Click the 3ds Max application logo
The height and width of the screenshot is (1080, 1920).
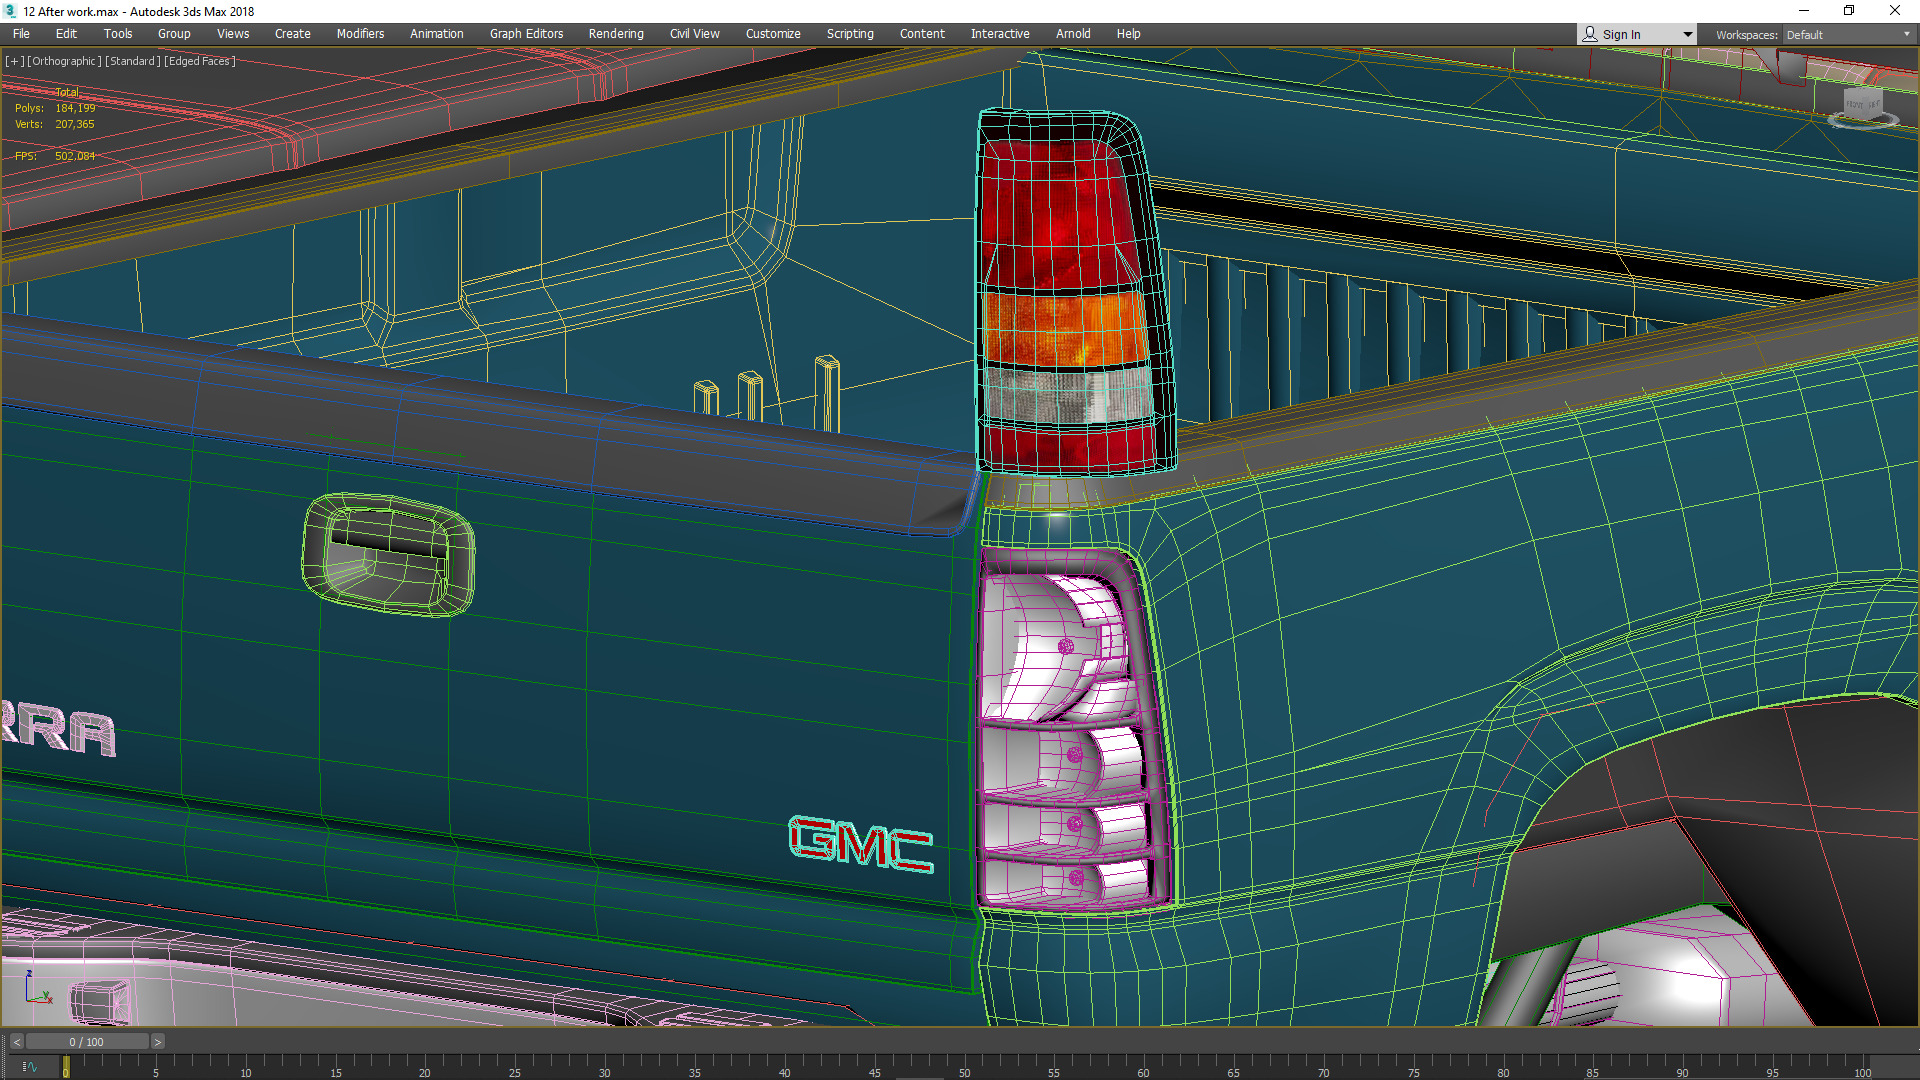pyautogui.click(x=10, y=11)
